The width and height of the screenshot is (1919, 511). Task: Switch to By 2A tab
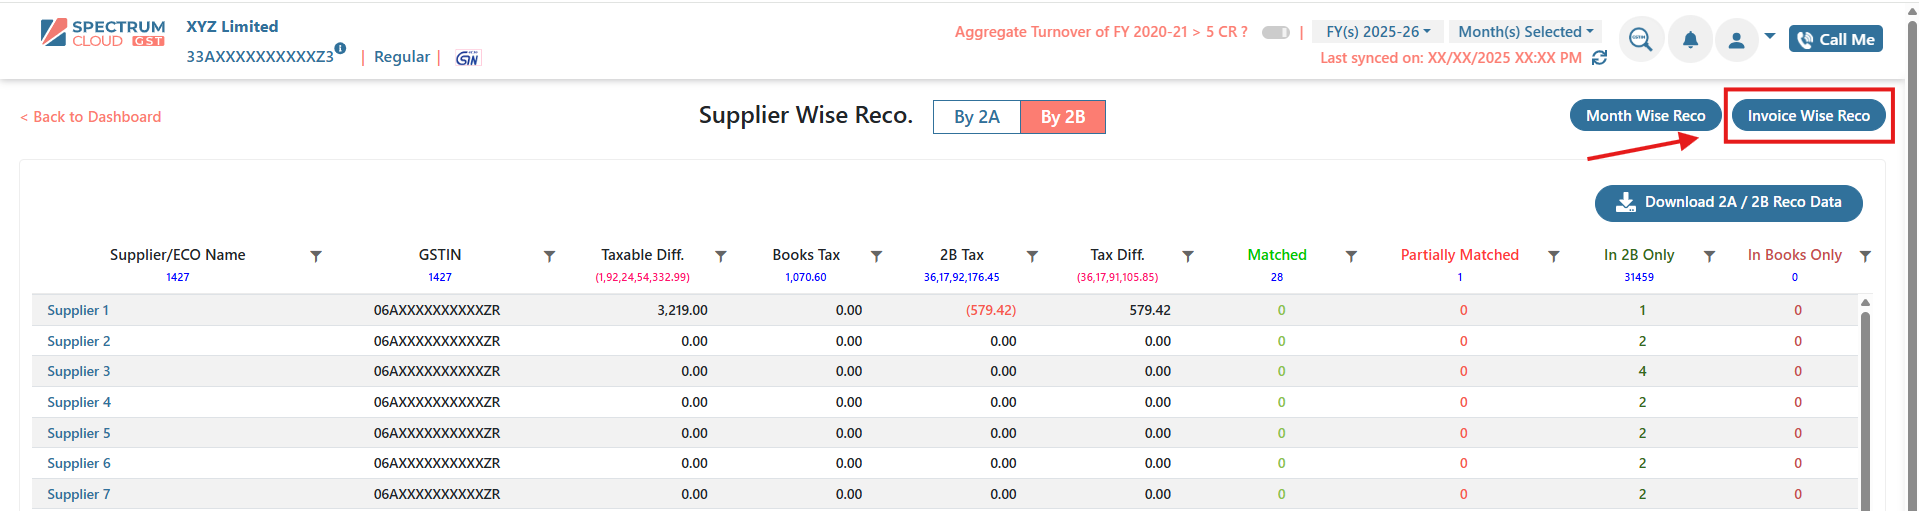[976, 117]
